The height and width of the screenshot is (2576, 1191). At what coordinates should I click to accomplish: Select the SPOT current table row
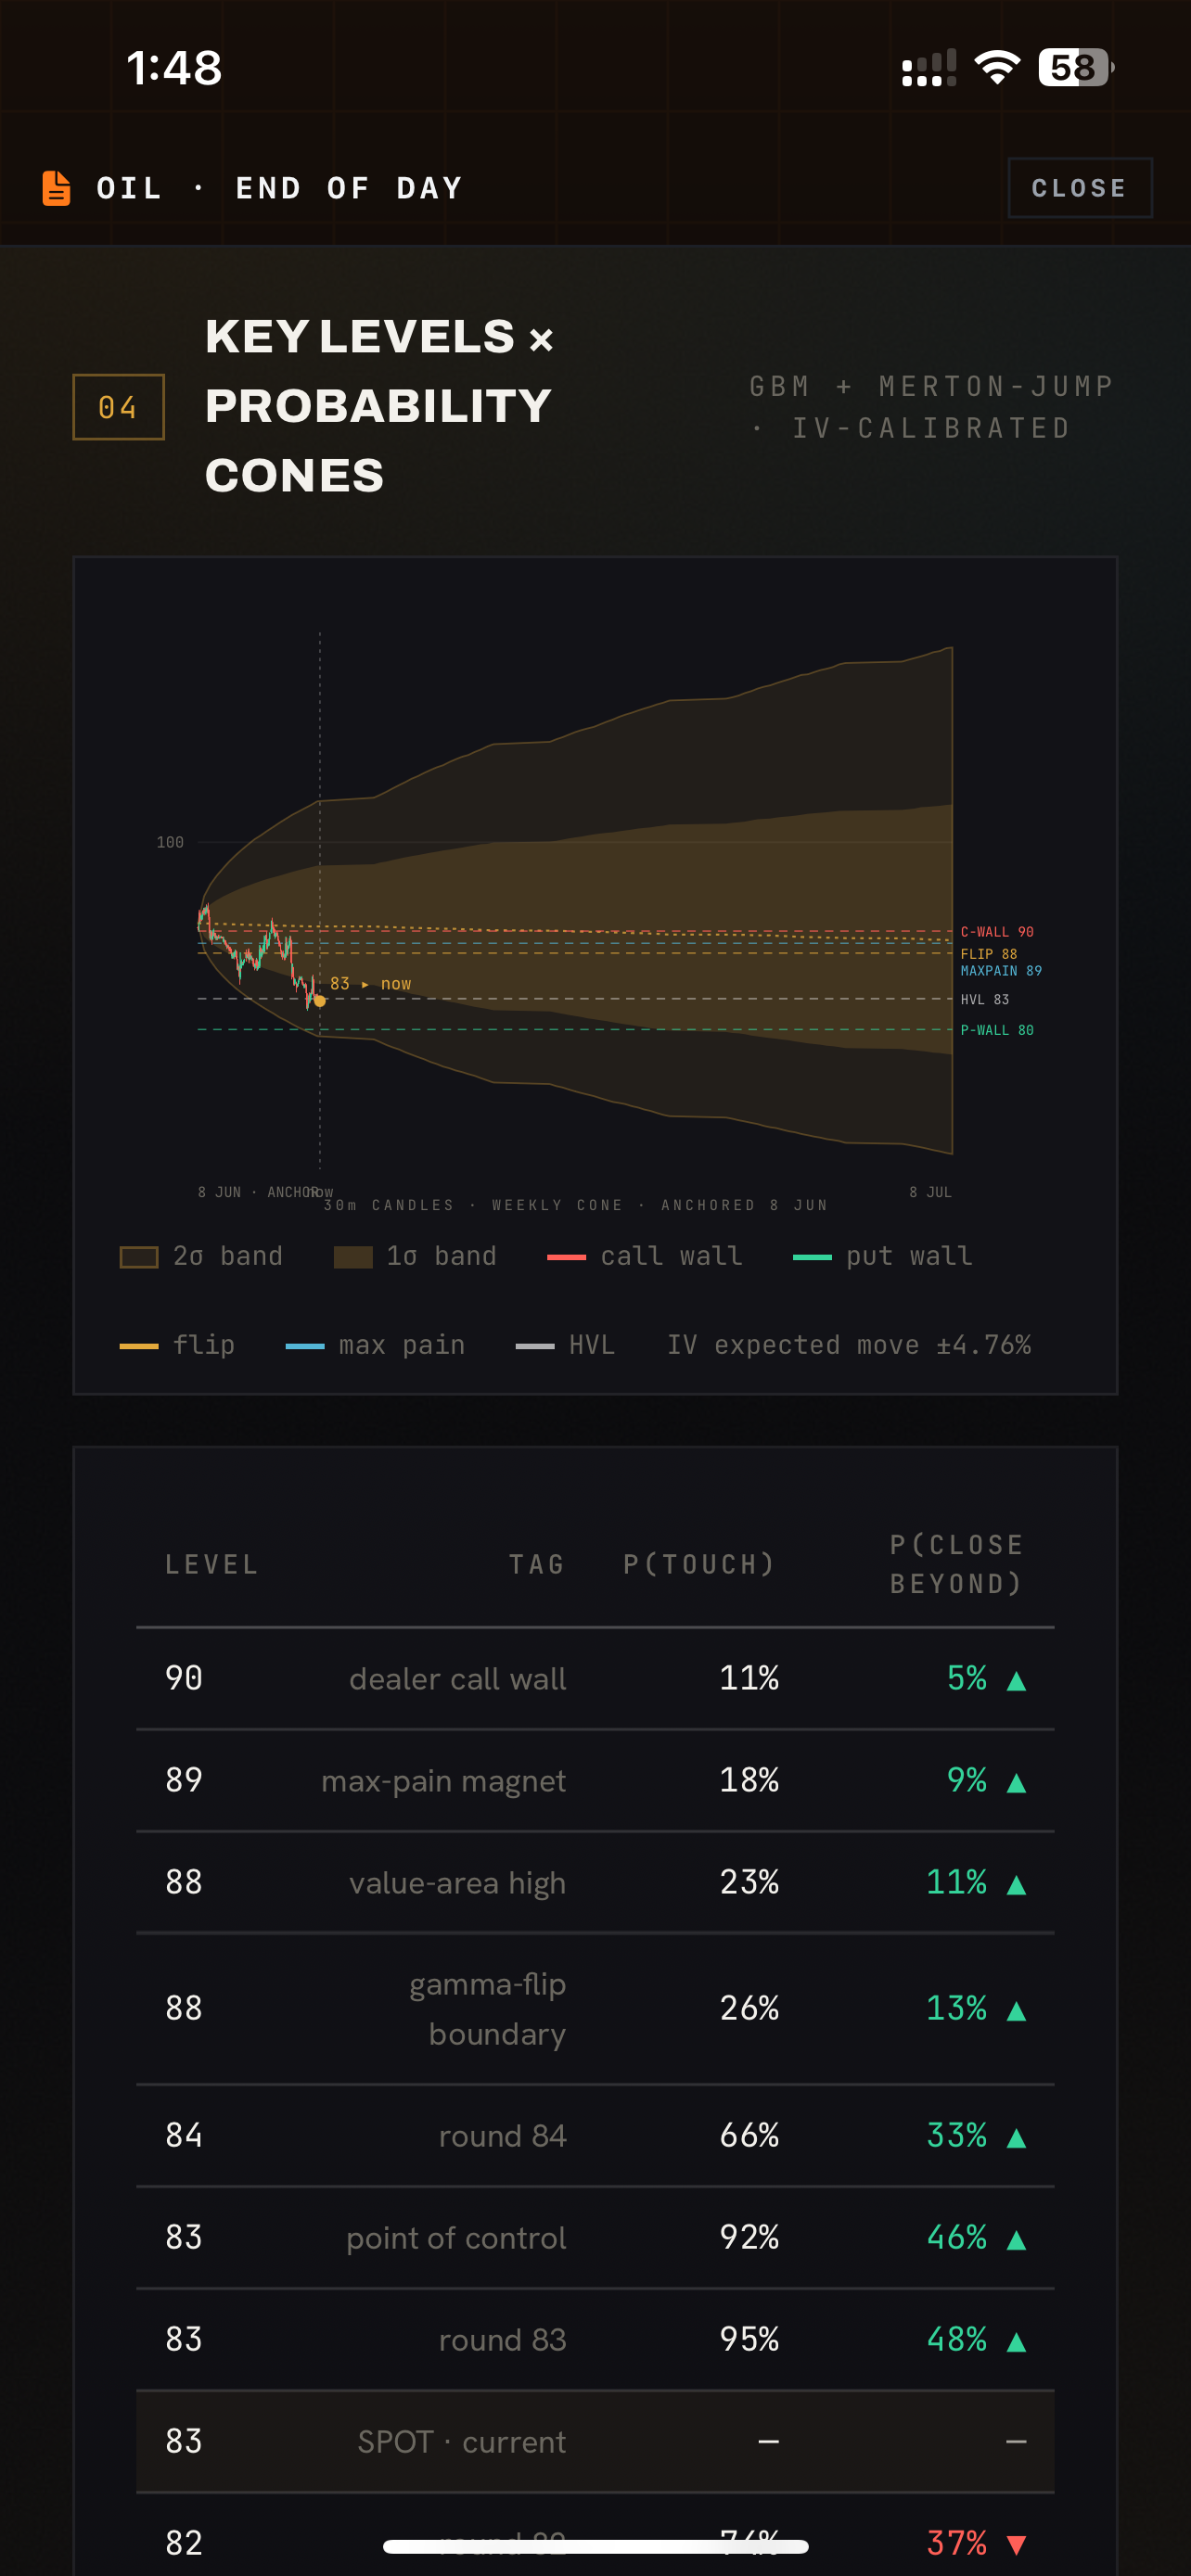(595, 2442)
